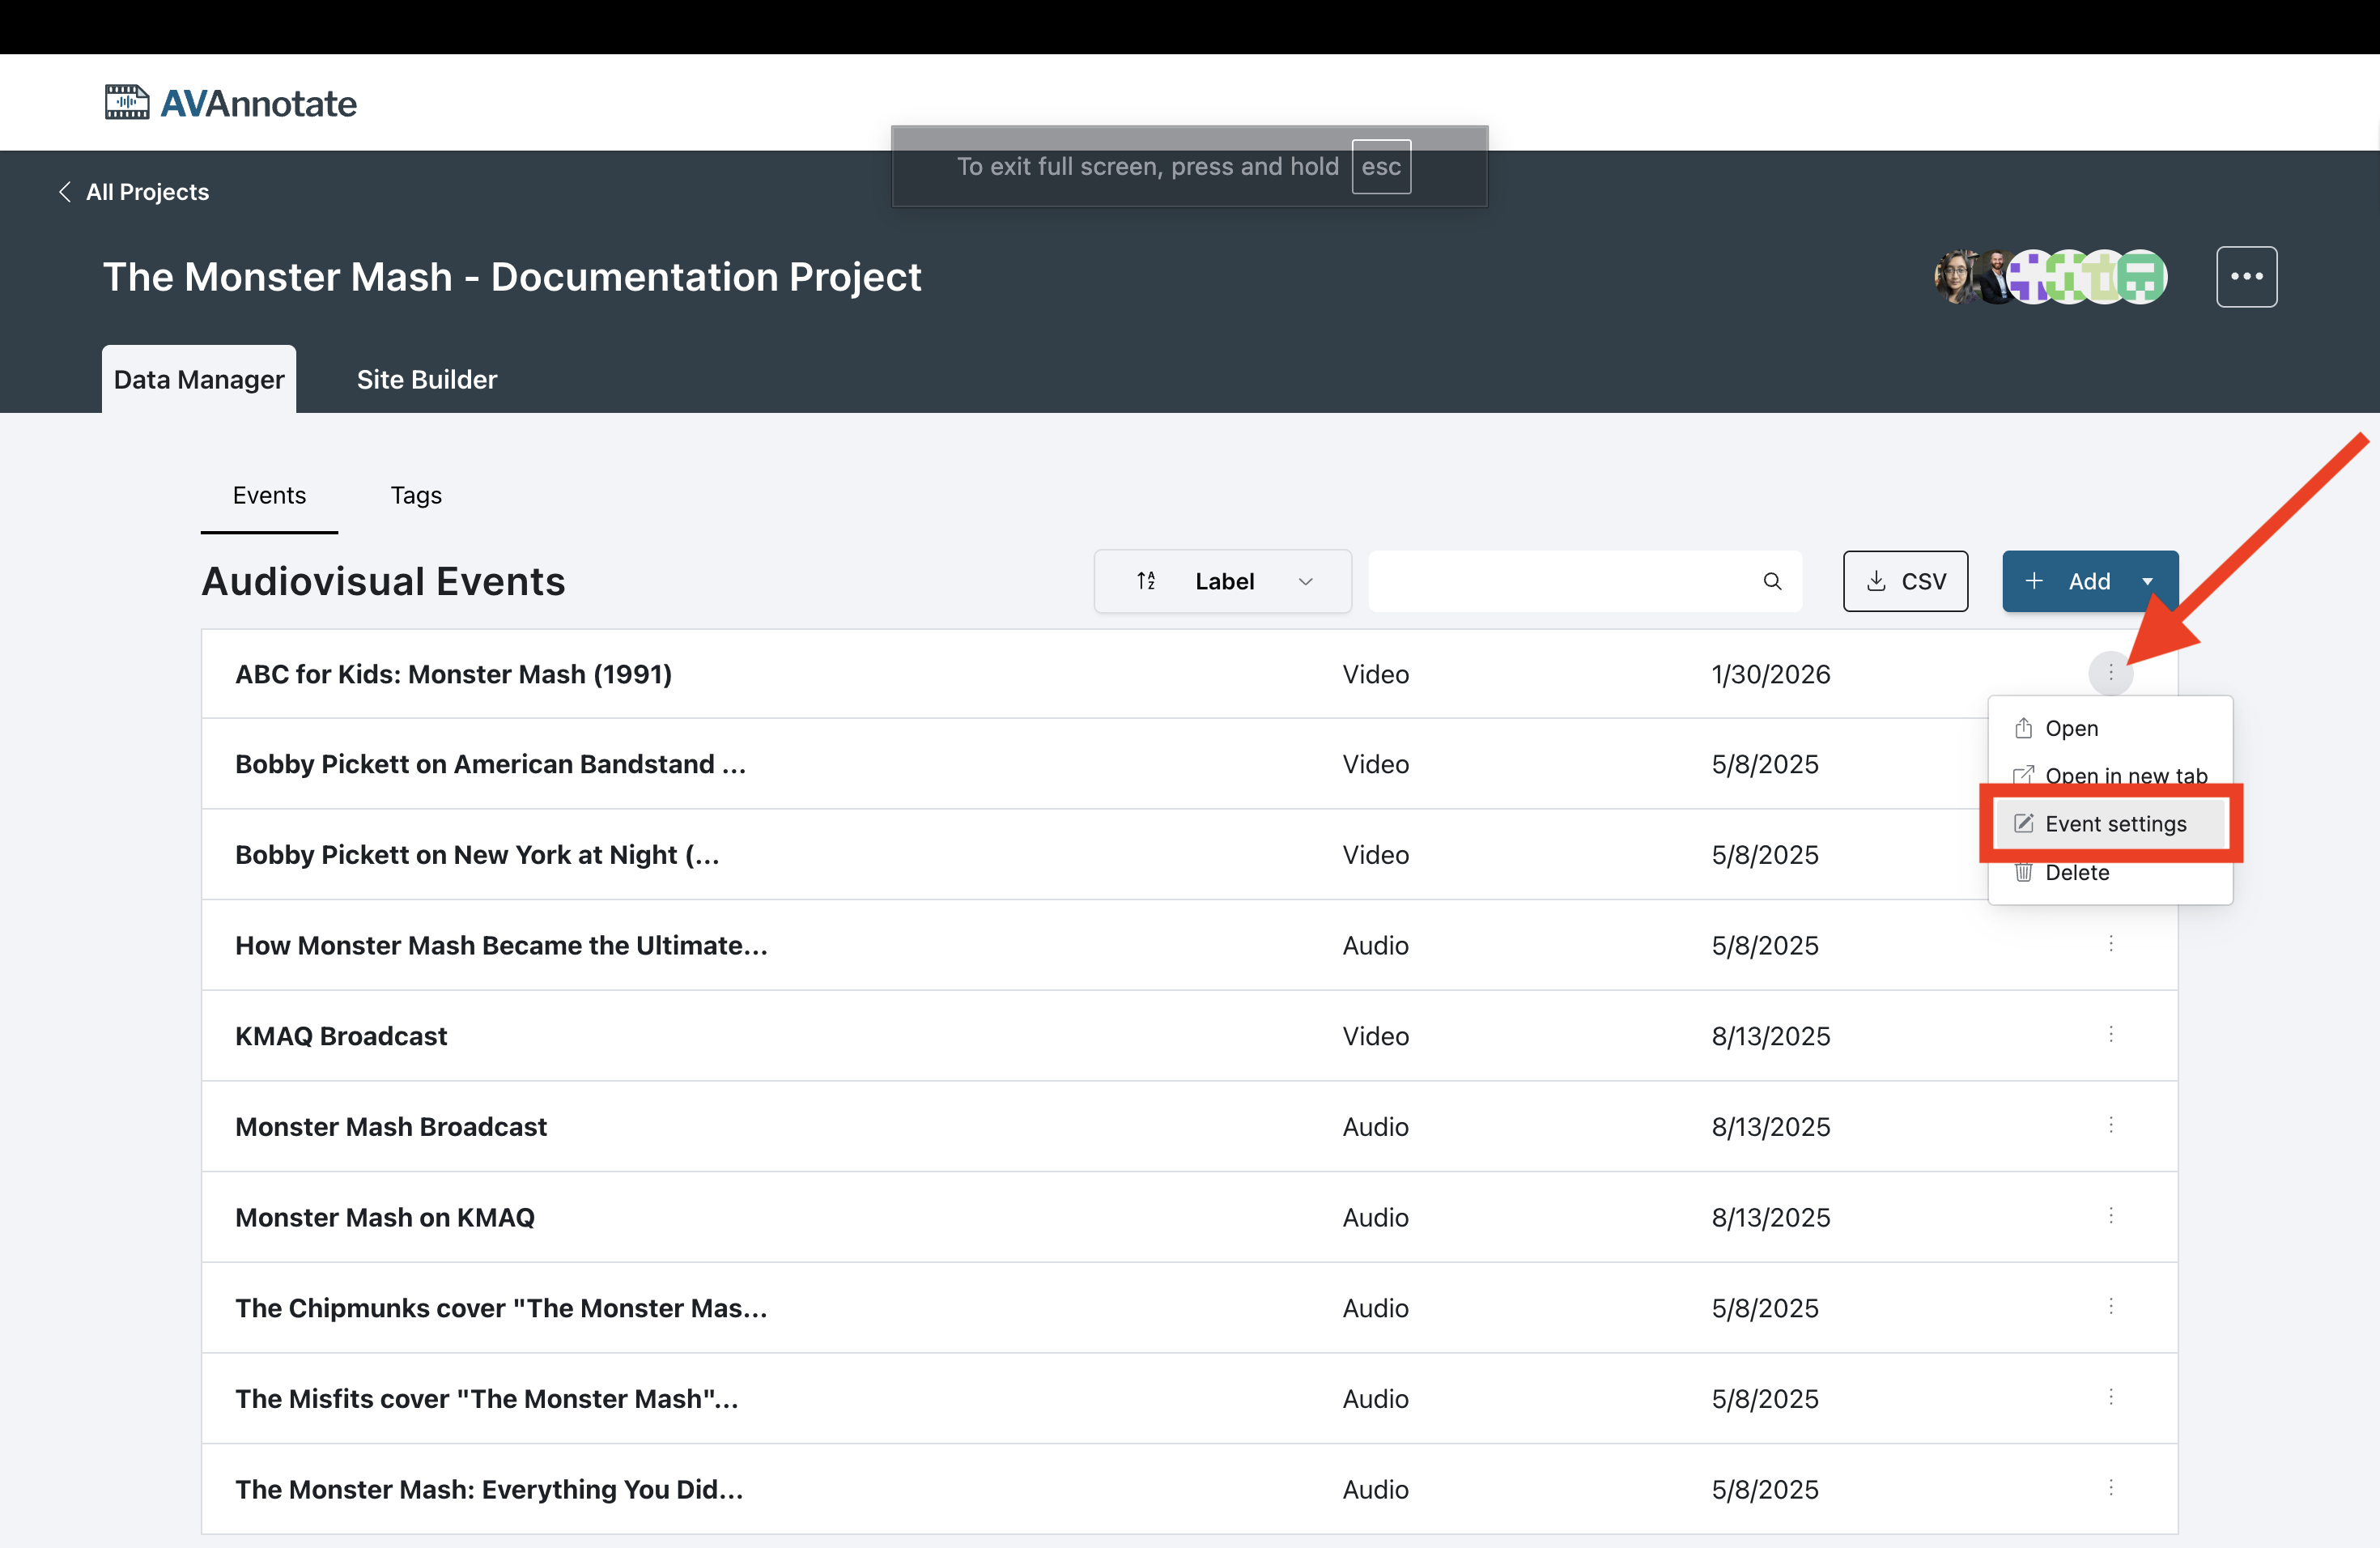Select Event settings from the context menu
The image size is (2380, 1548).
click(x=2114, y=824)
